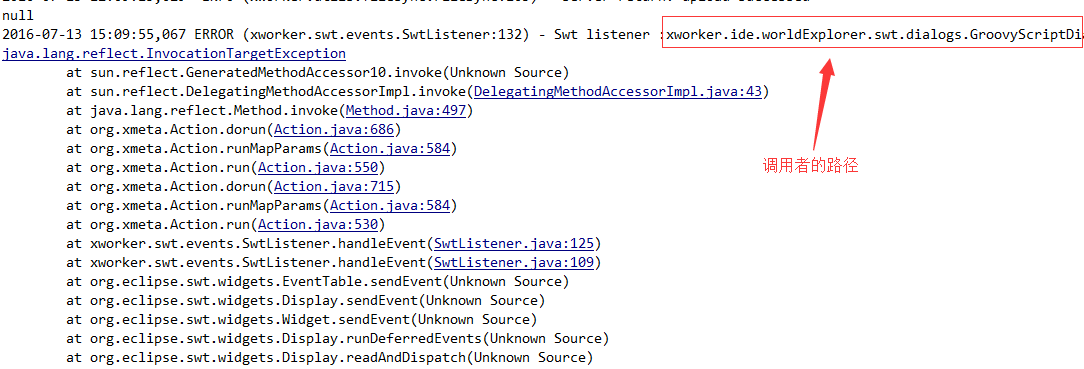This screenshot has height=369, width=1084.
Task: Go to the Action.java:550 link
Action: point(318,167)
